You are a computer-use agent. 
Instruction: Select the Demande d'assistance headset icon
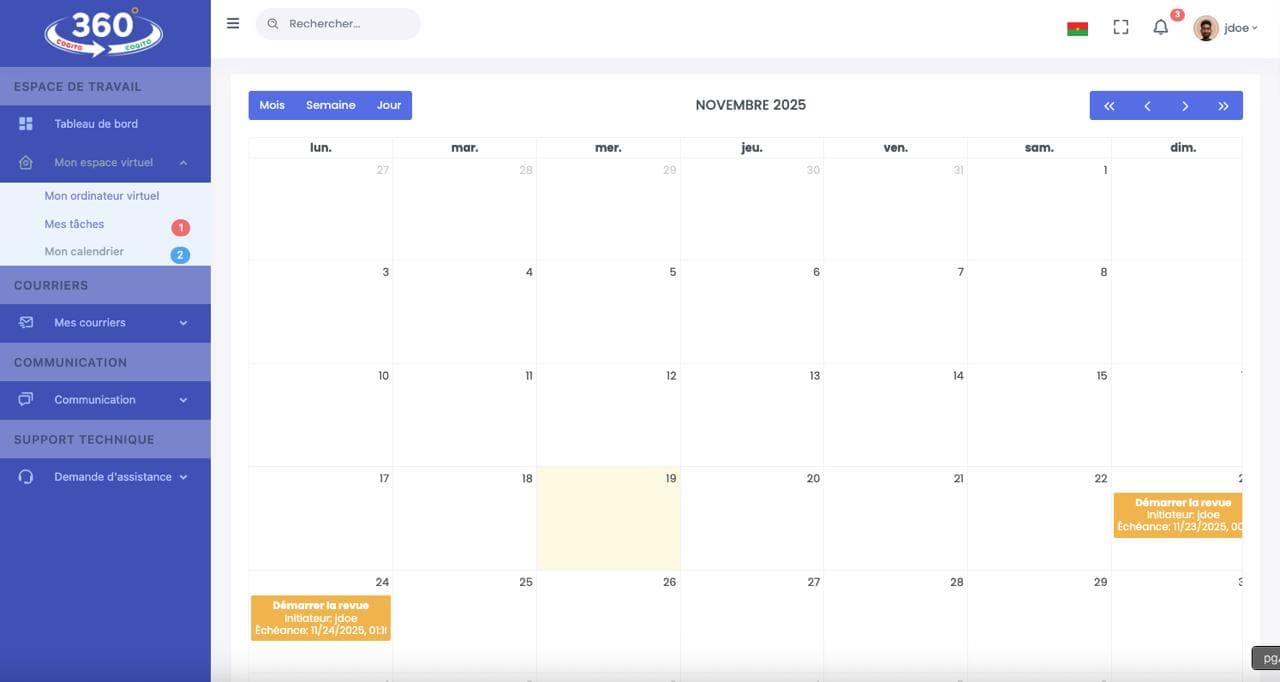[x=21, y=476]
